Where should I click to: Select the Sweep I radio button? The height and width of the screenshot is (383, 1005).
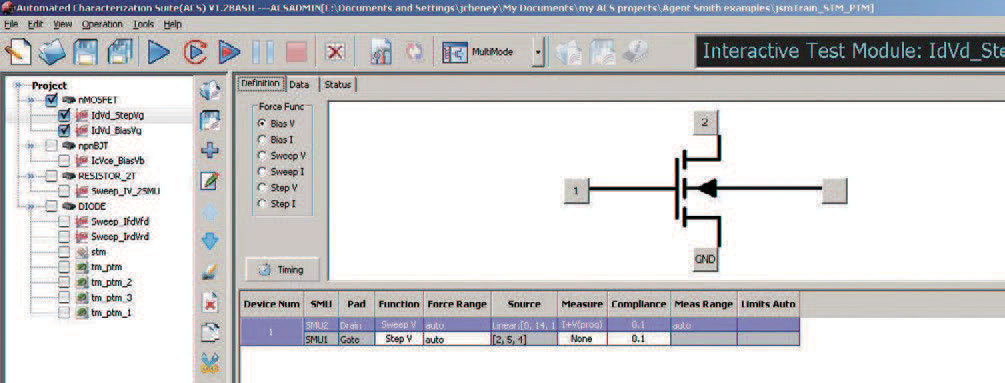point(262,172)
